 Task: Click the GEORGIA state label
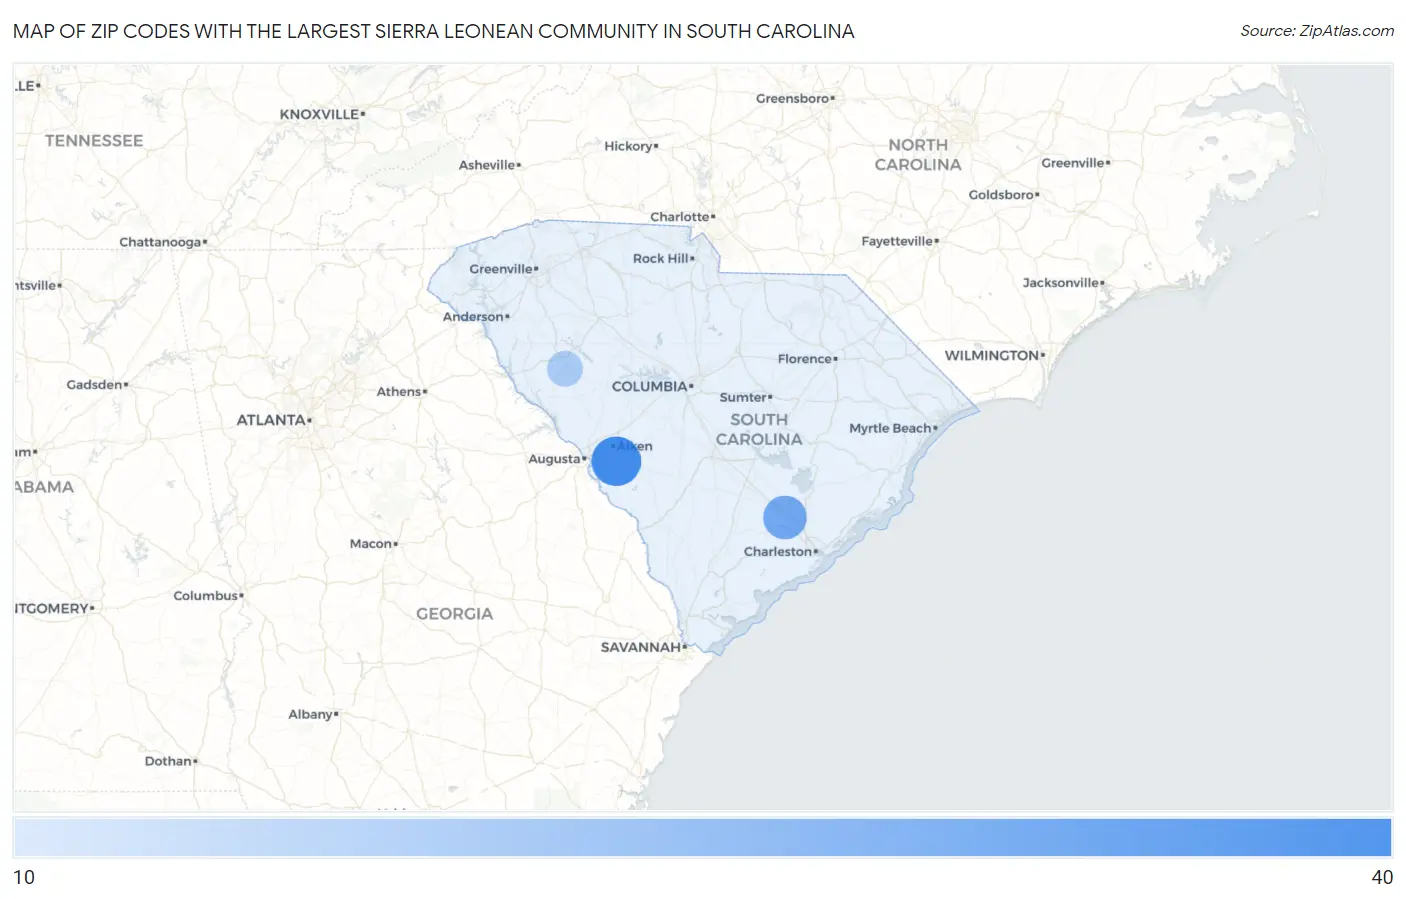(x=455, y=614)
